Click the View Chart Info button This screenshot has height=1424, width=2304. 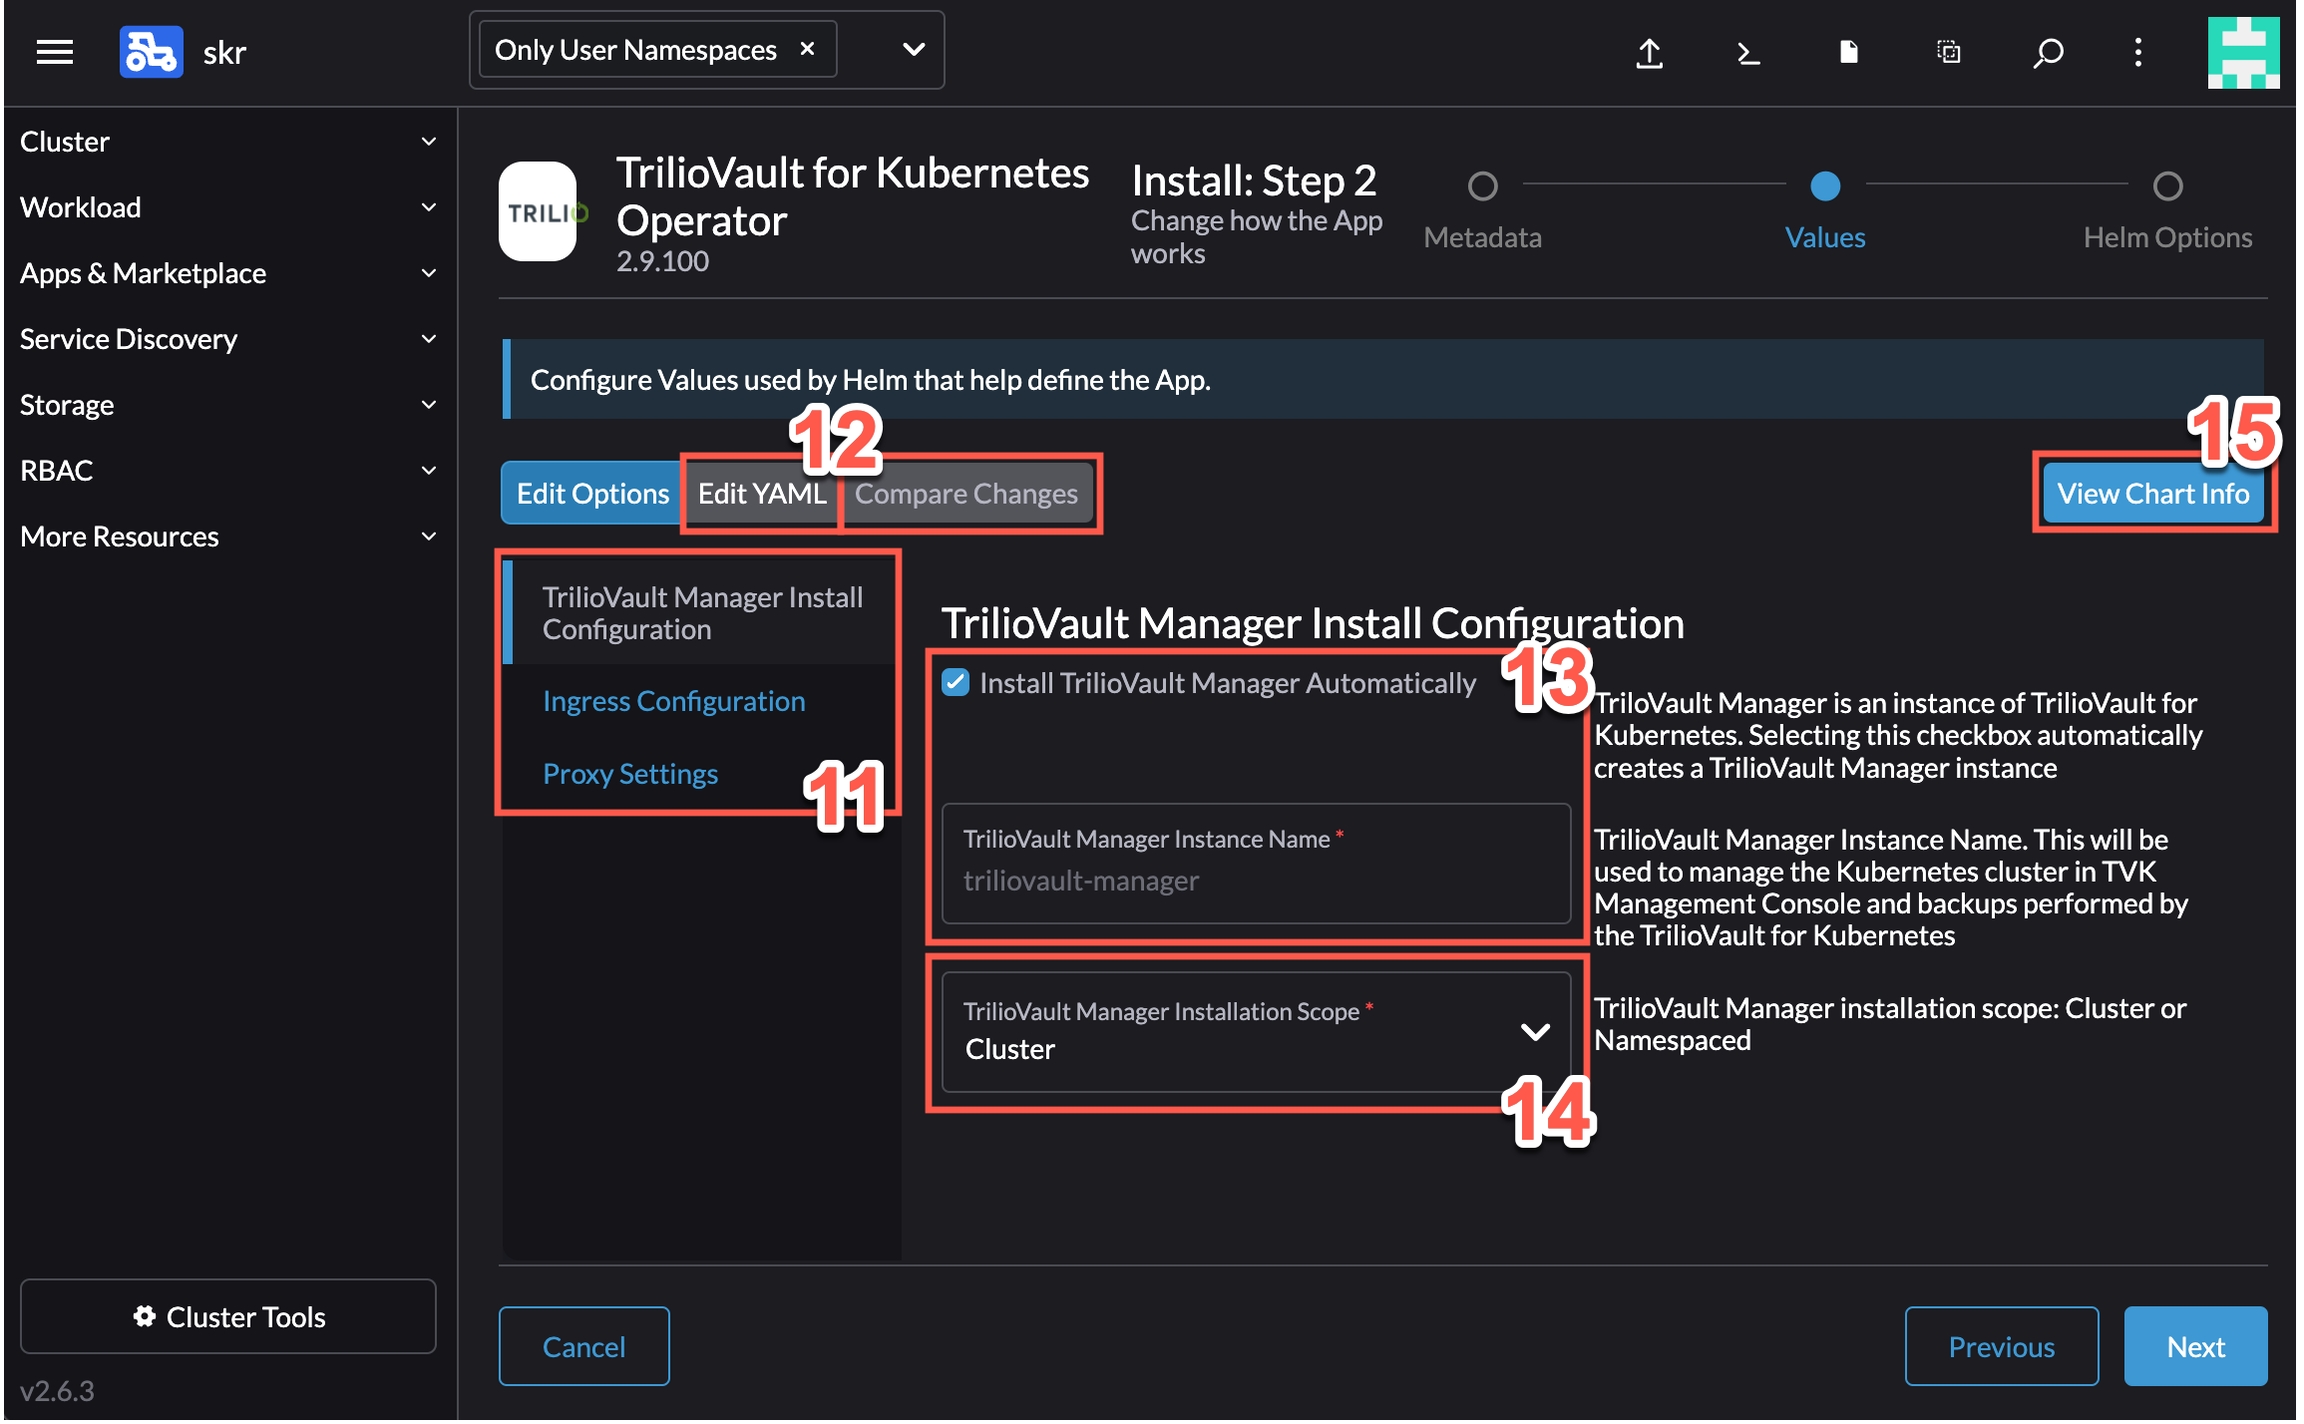[x=2152, y=494]
